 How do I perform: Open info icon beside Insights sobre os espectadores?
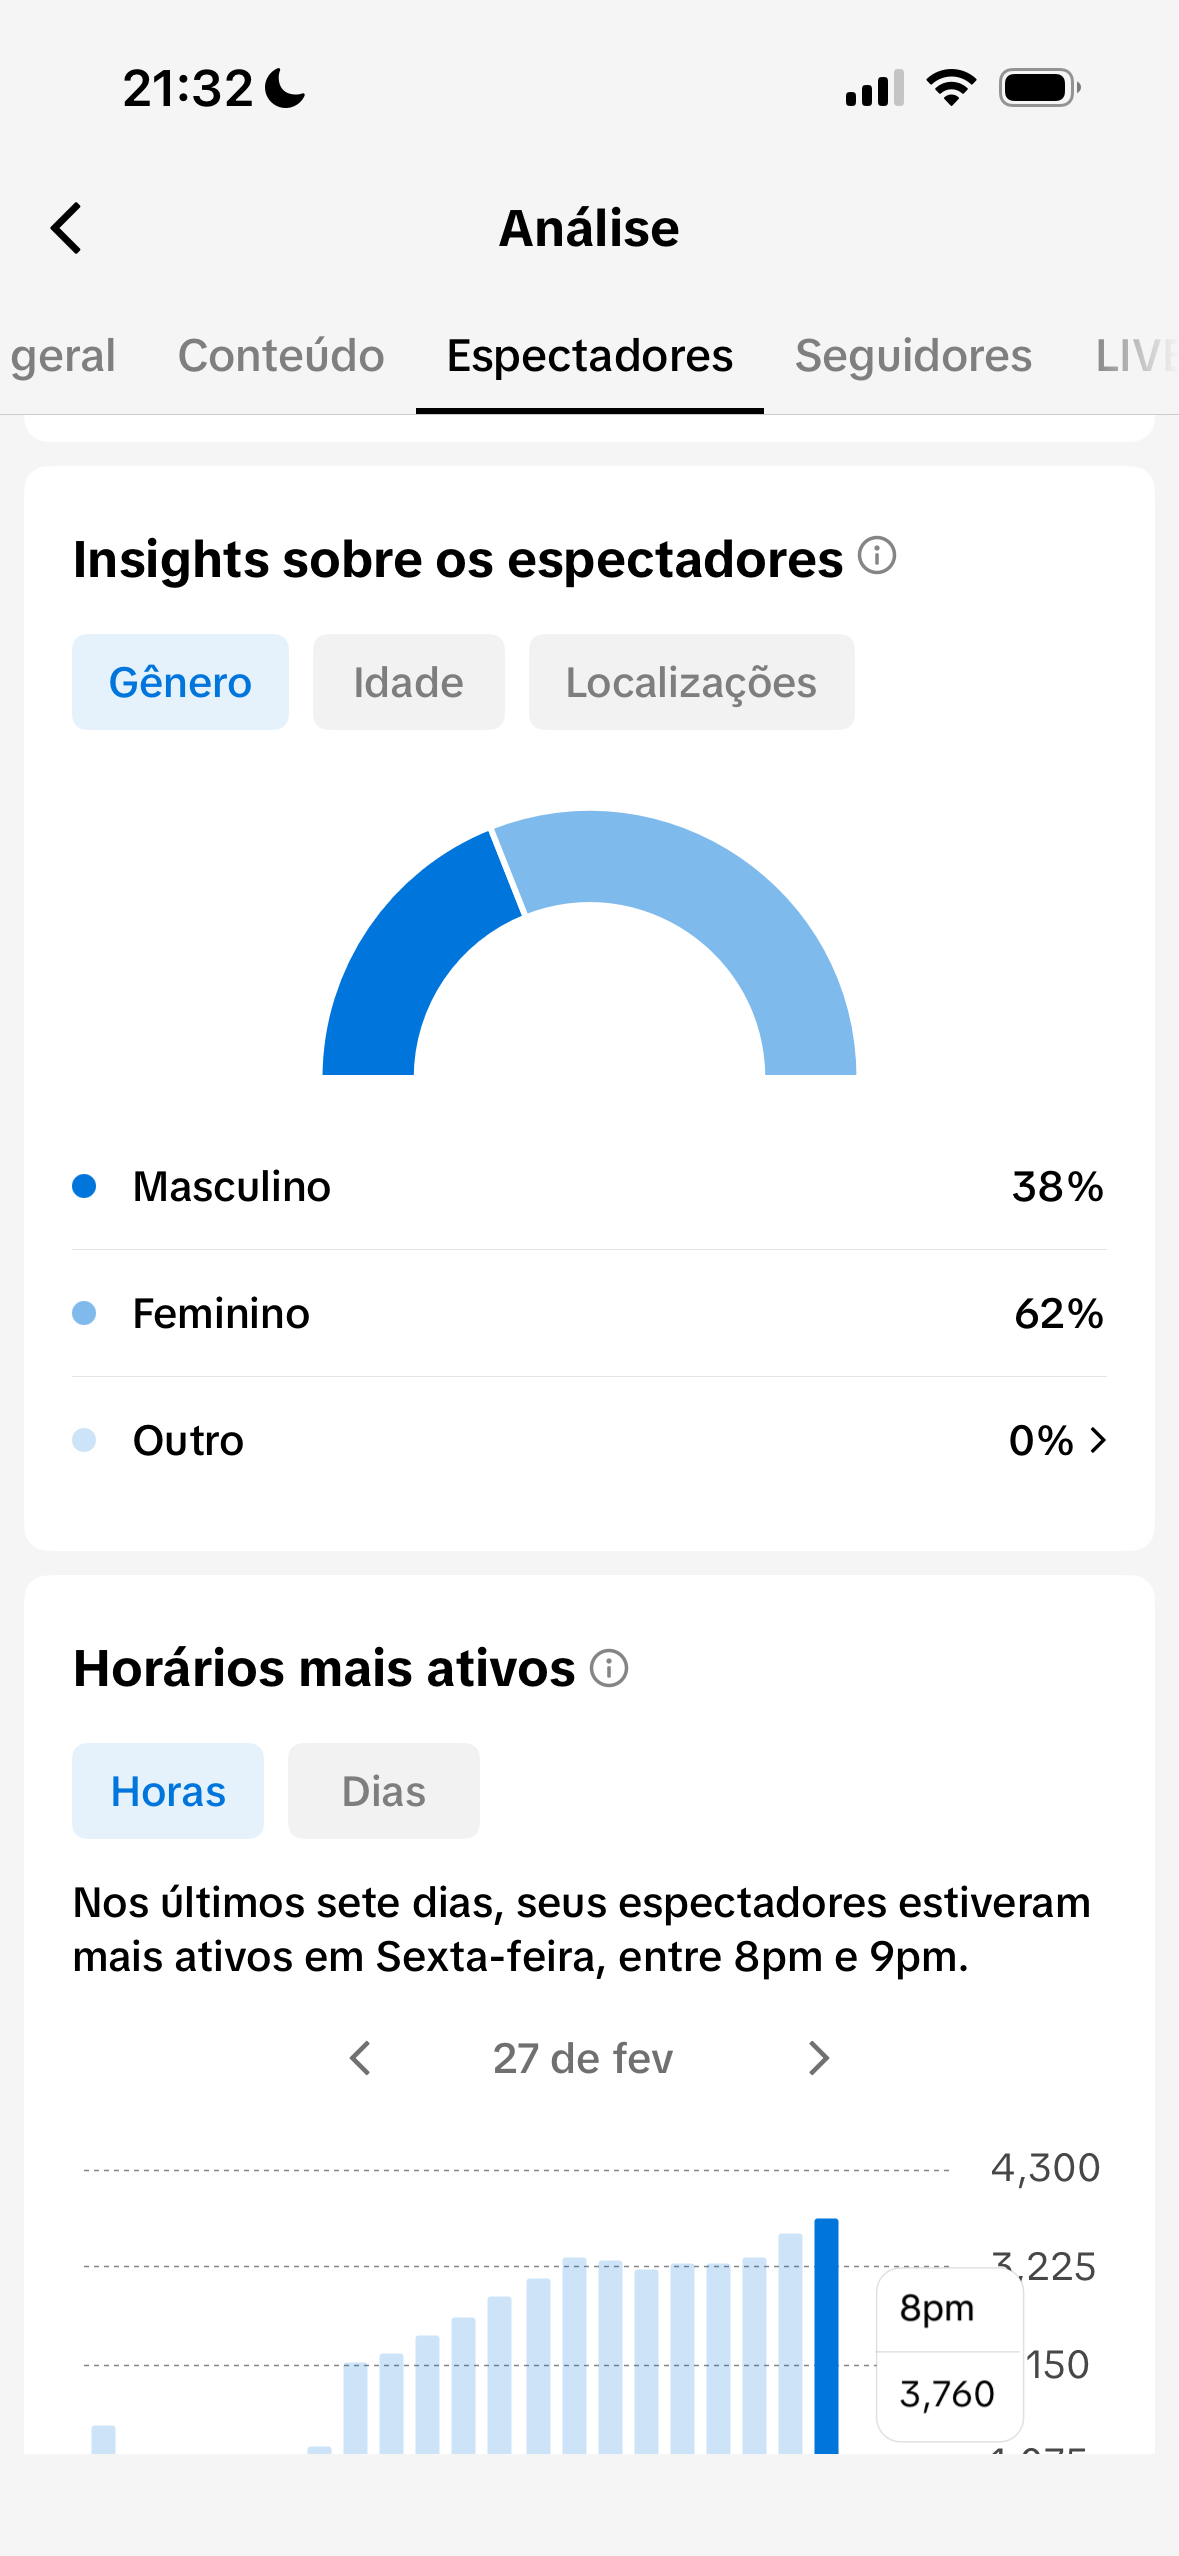tap(877, 555)
